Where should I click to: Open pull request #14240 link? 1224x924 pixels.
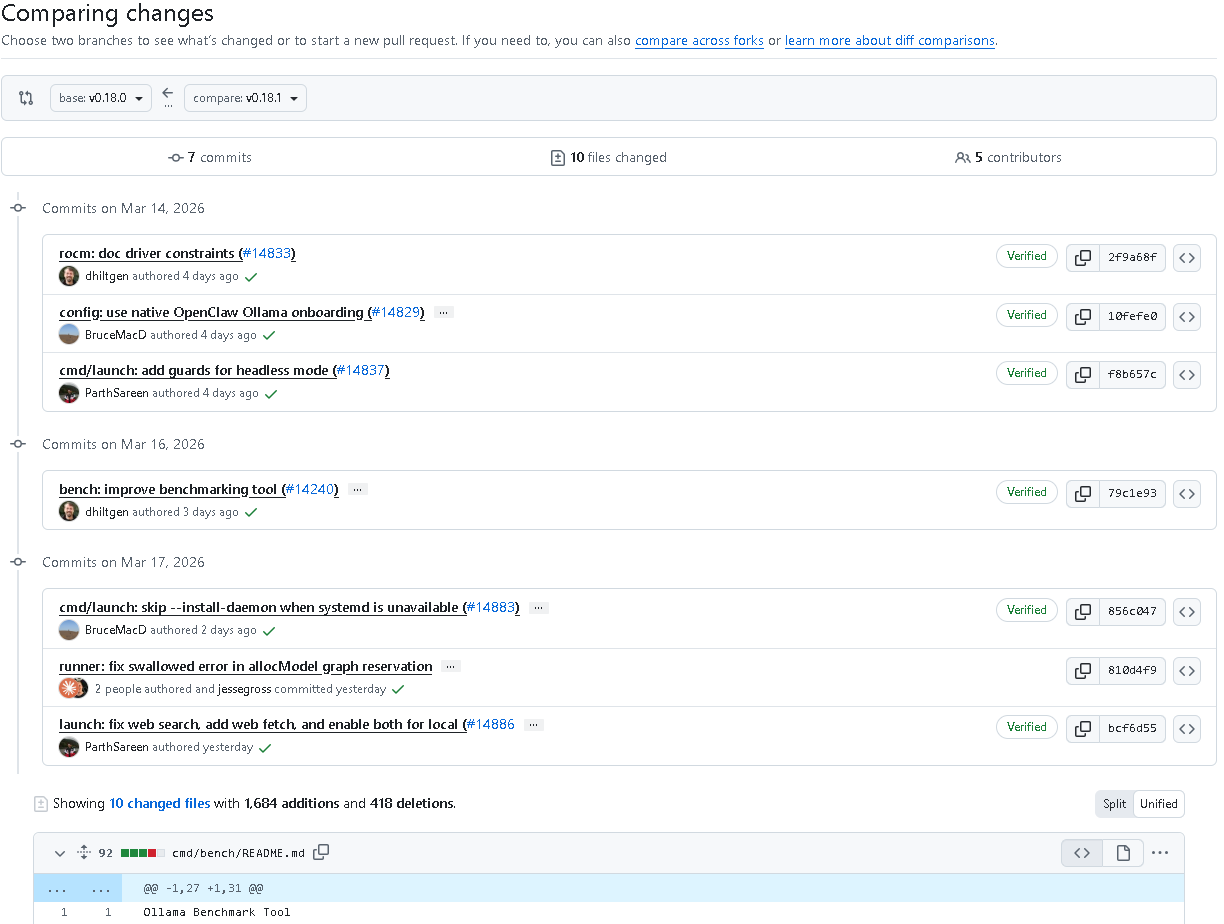click(x=309, y=490)
